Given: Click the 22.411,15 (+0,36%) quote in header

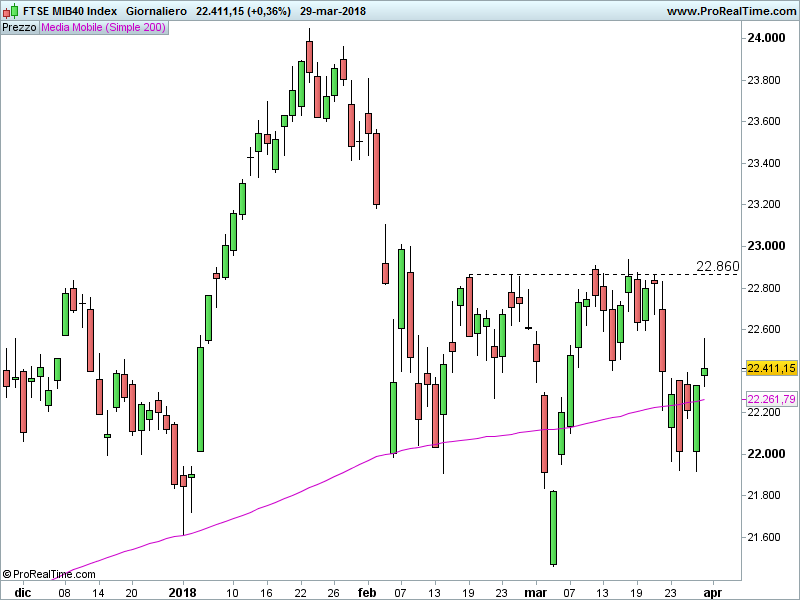Looking at the screenshot, I should [243, 11].
